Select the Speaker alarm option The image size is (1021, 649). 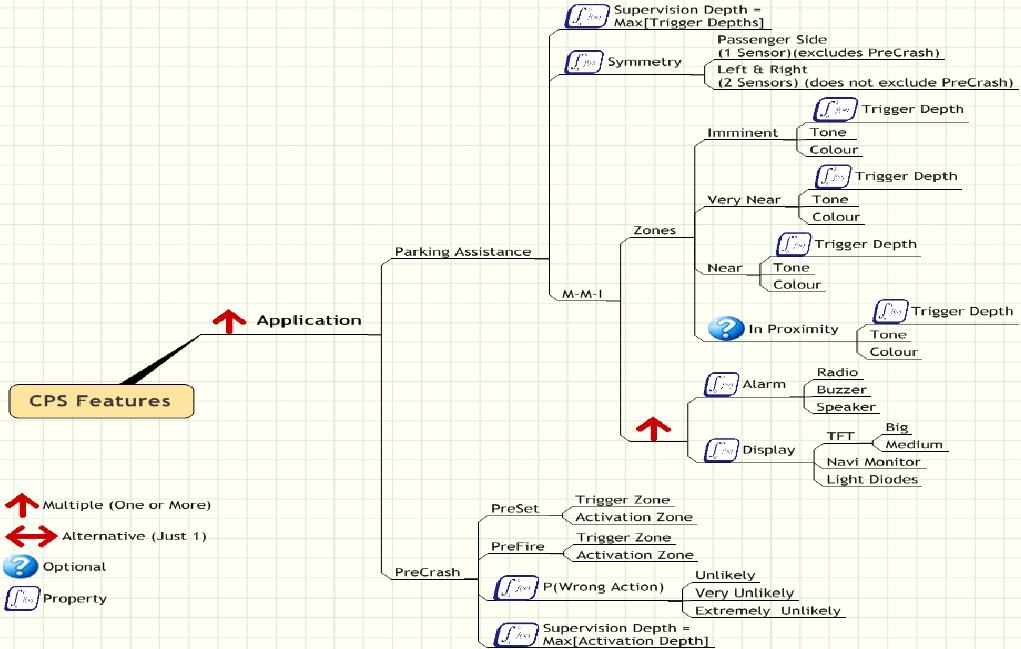[x=846, y=407]
